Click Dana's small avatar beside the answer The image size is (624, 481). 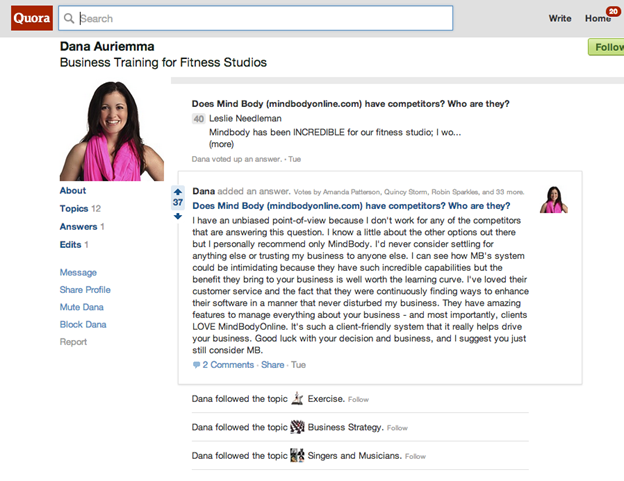554,199
